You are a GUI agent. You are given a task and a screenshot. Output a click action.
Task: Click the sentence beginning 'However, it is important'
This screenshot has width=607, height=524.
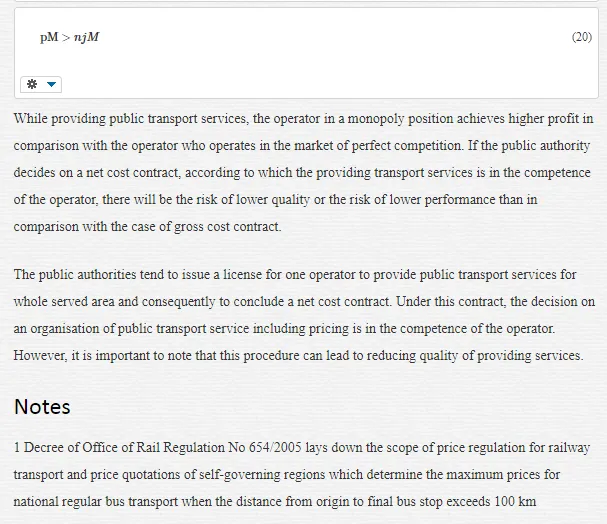(298, 356)
